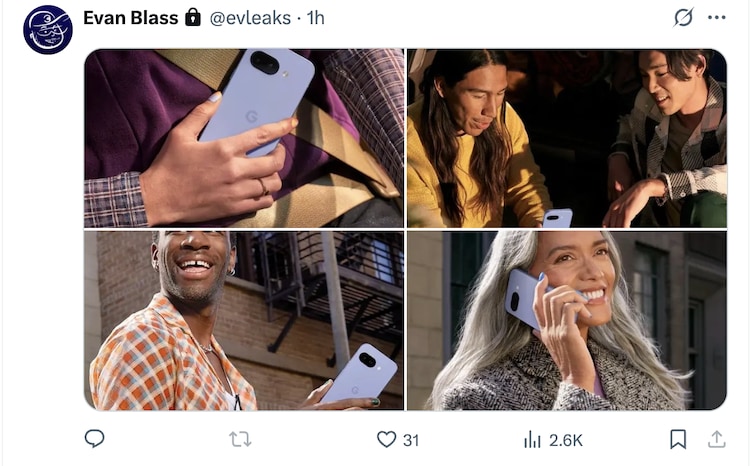This screenshot has width=750, height=466.
Task: Open the Grok slashed-circle icon
Action: coord(683,18)
